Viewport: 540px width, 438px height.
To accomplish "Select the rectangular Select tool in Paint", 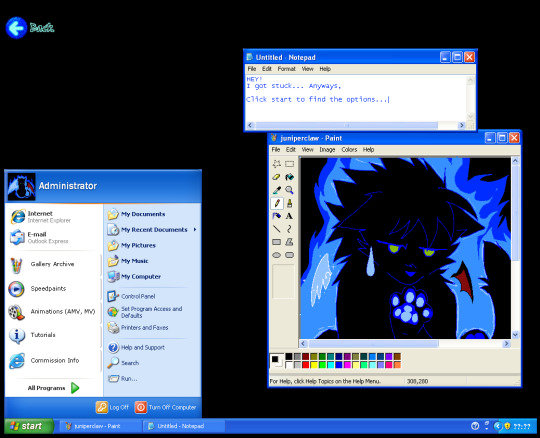I will (x=289, y=164).
